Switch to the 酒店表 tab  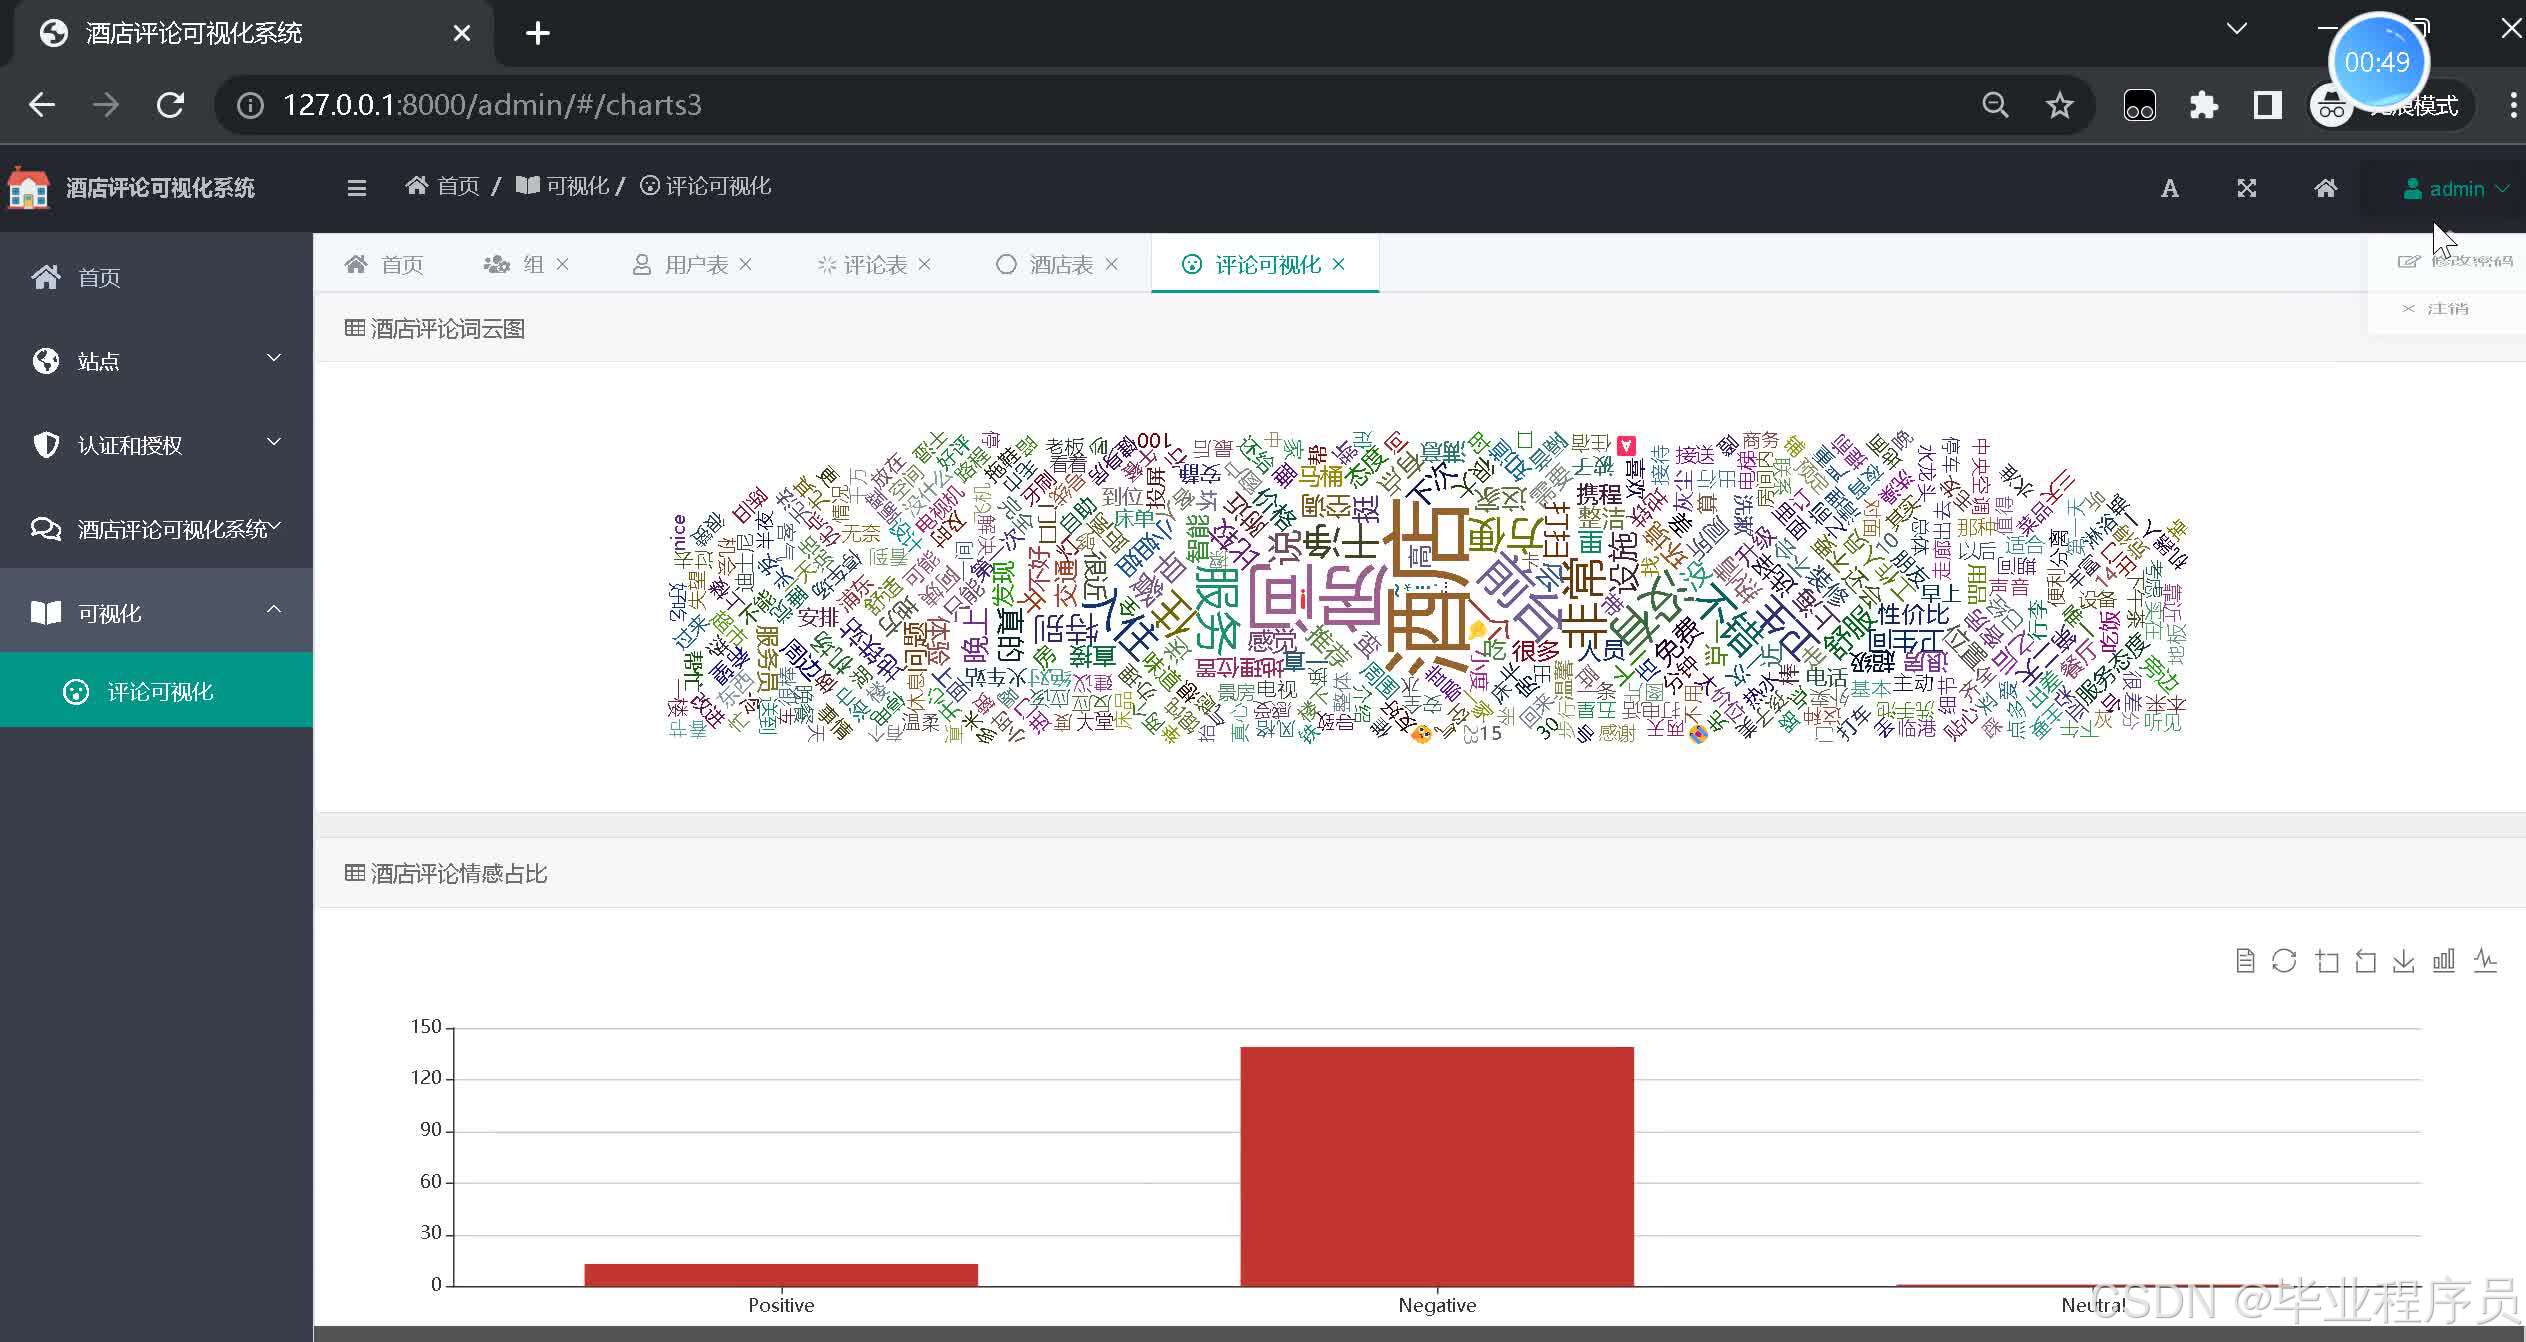point(1060,265)
